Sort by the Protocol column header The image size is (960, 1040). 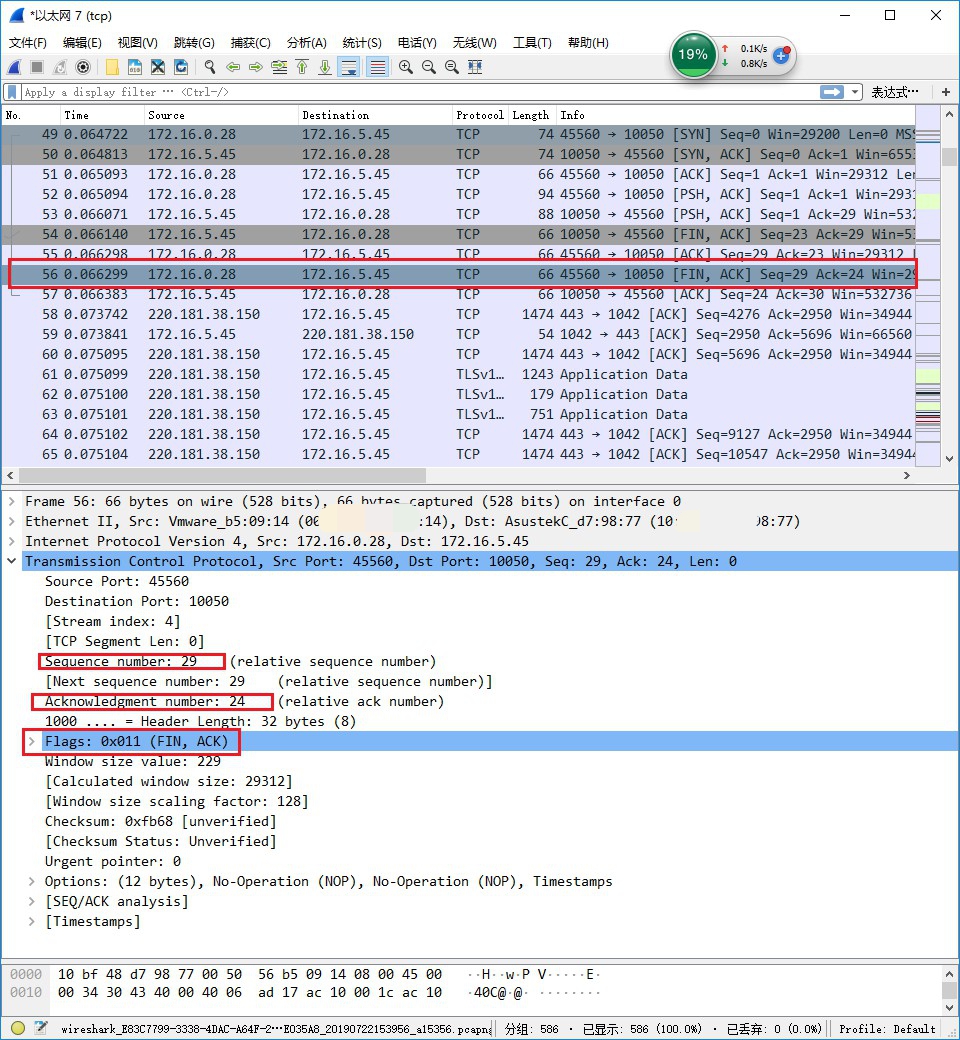(480, 115)
